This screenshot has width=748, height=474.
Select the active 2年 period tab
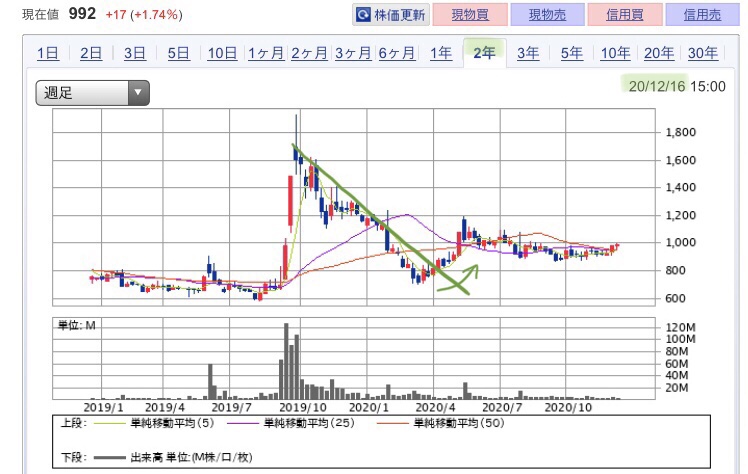[x=484, y=52]
